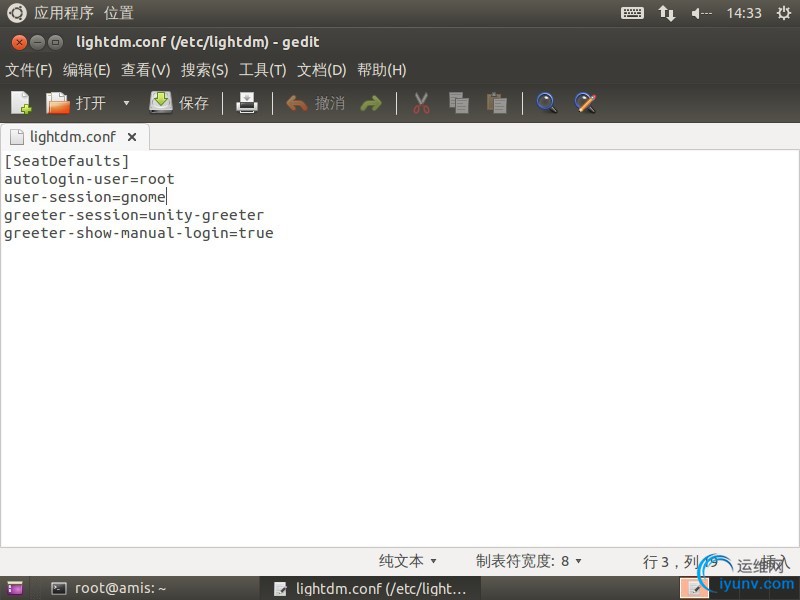Save the file with 保存 button

pos(179,103)
